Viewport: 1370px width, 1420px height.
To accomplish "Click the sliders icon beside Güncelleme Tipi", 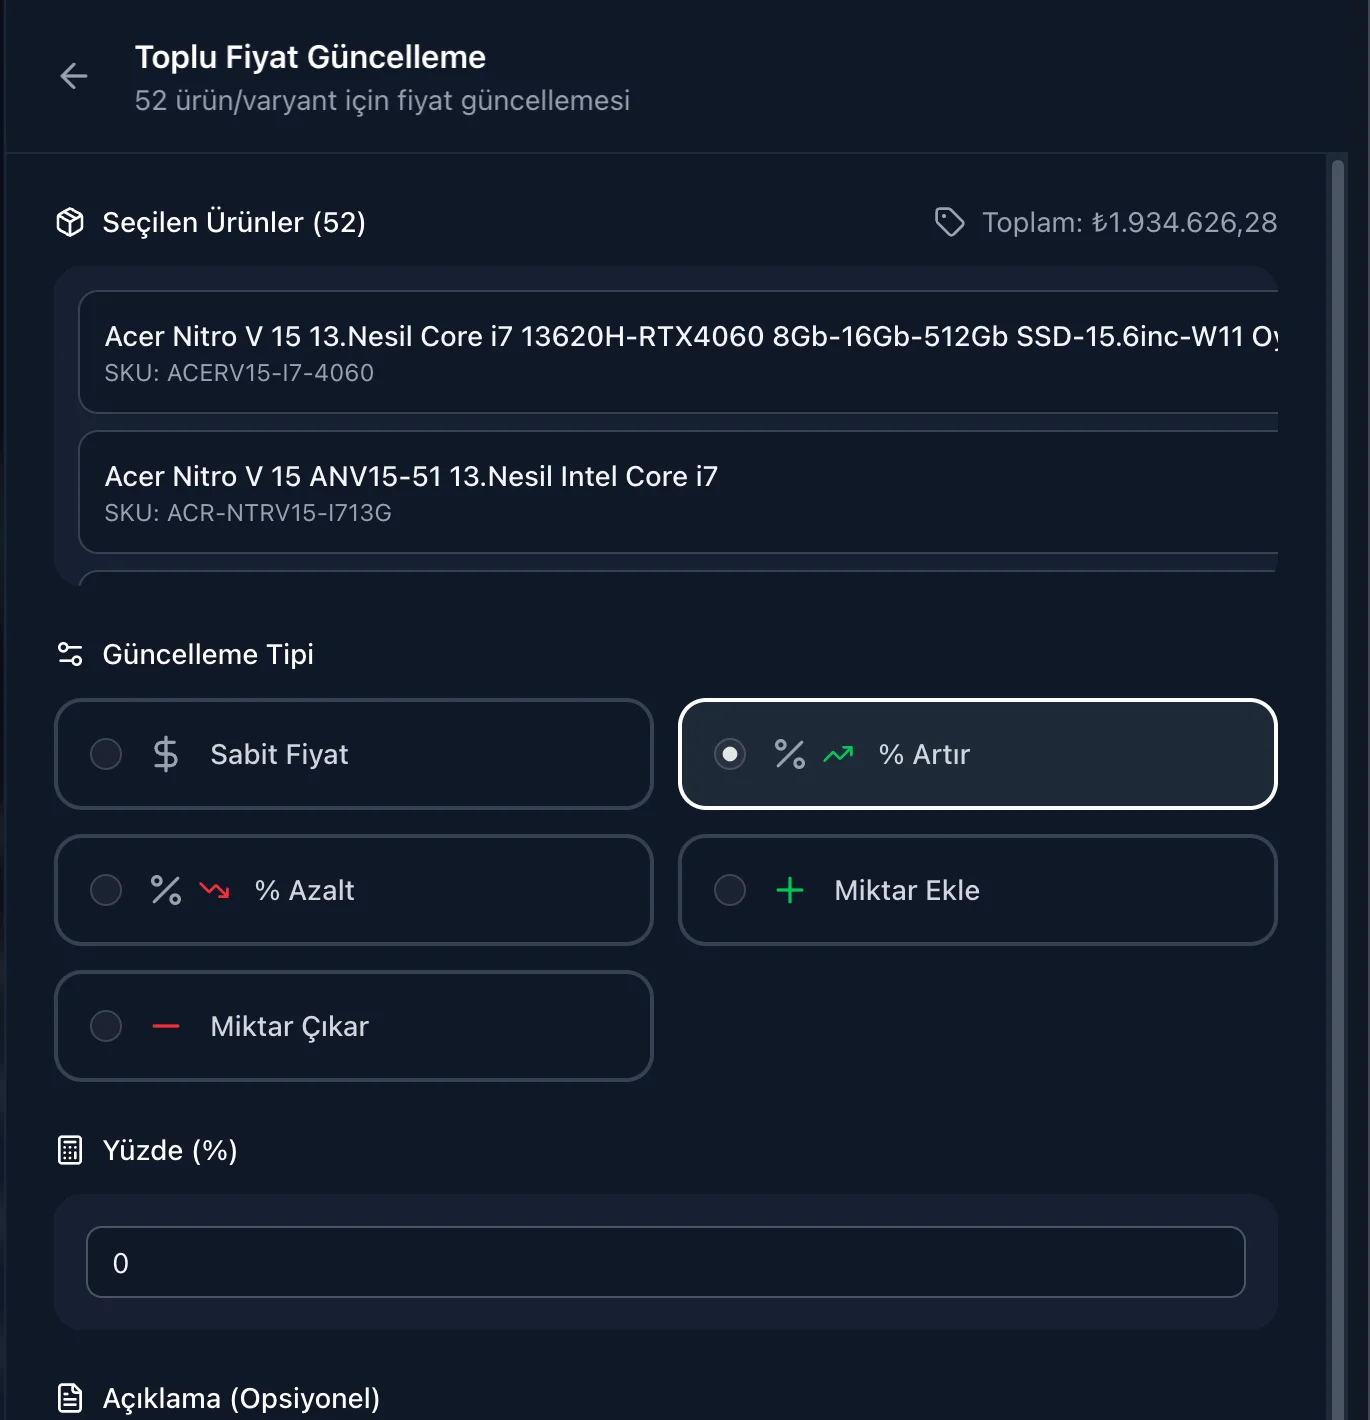I will click(70, 654).
